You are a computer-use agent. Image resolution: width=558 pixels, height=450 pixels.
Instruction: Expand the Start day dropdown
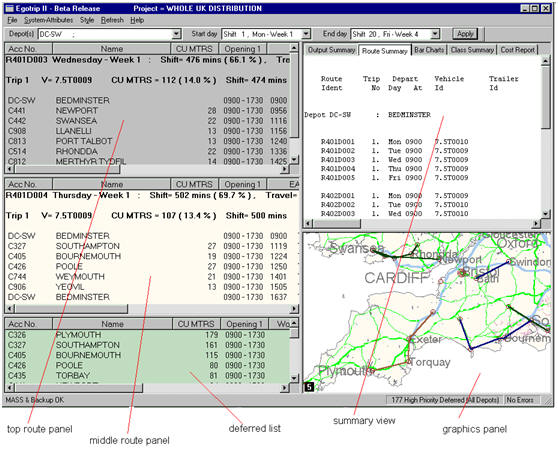[x=306, y=34]
